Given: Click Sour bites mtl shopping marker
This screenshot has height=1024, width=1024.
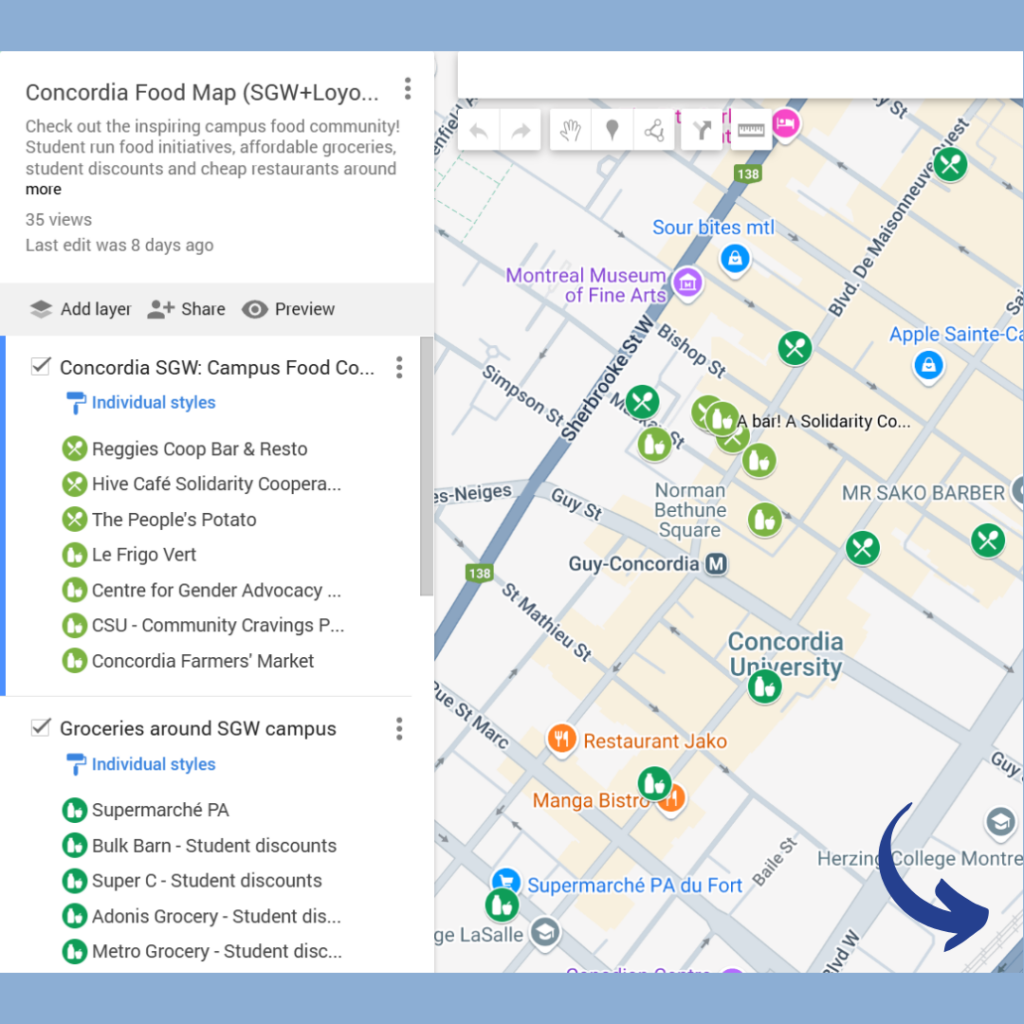Looking at the screenshot, I should pyautogui.click(x=735, y=259).
